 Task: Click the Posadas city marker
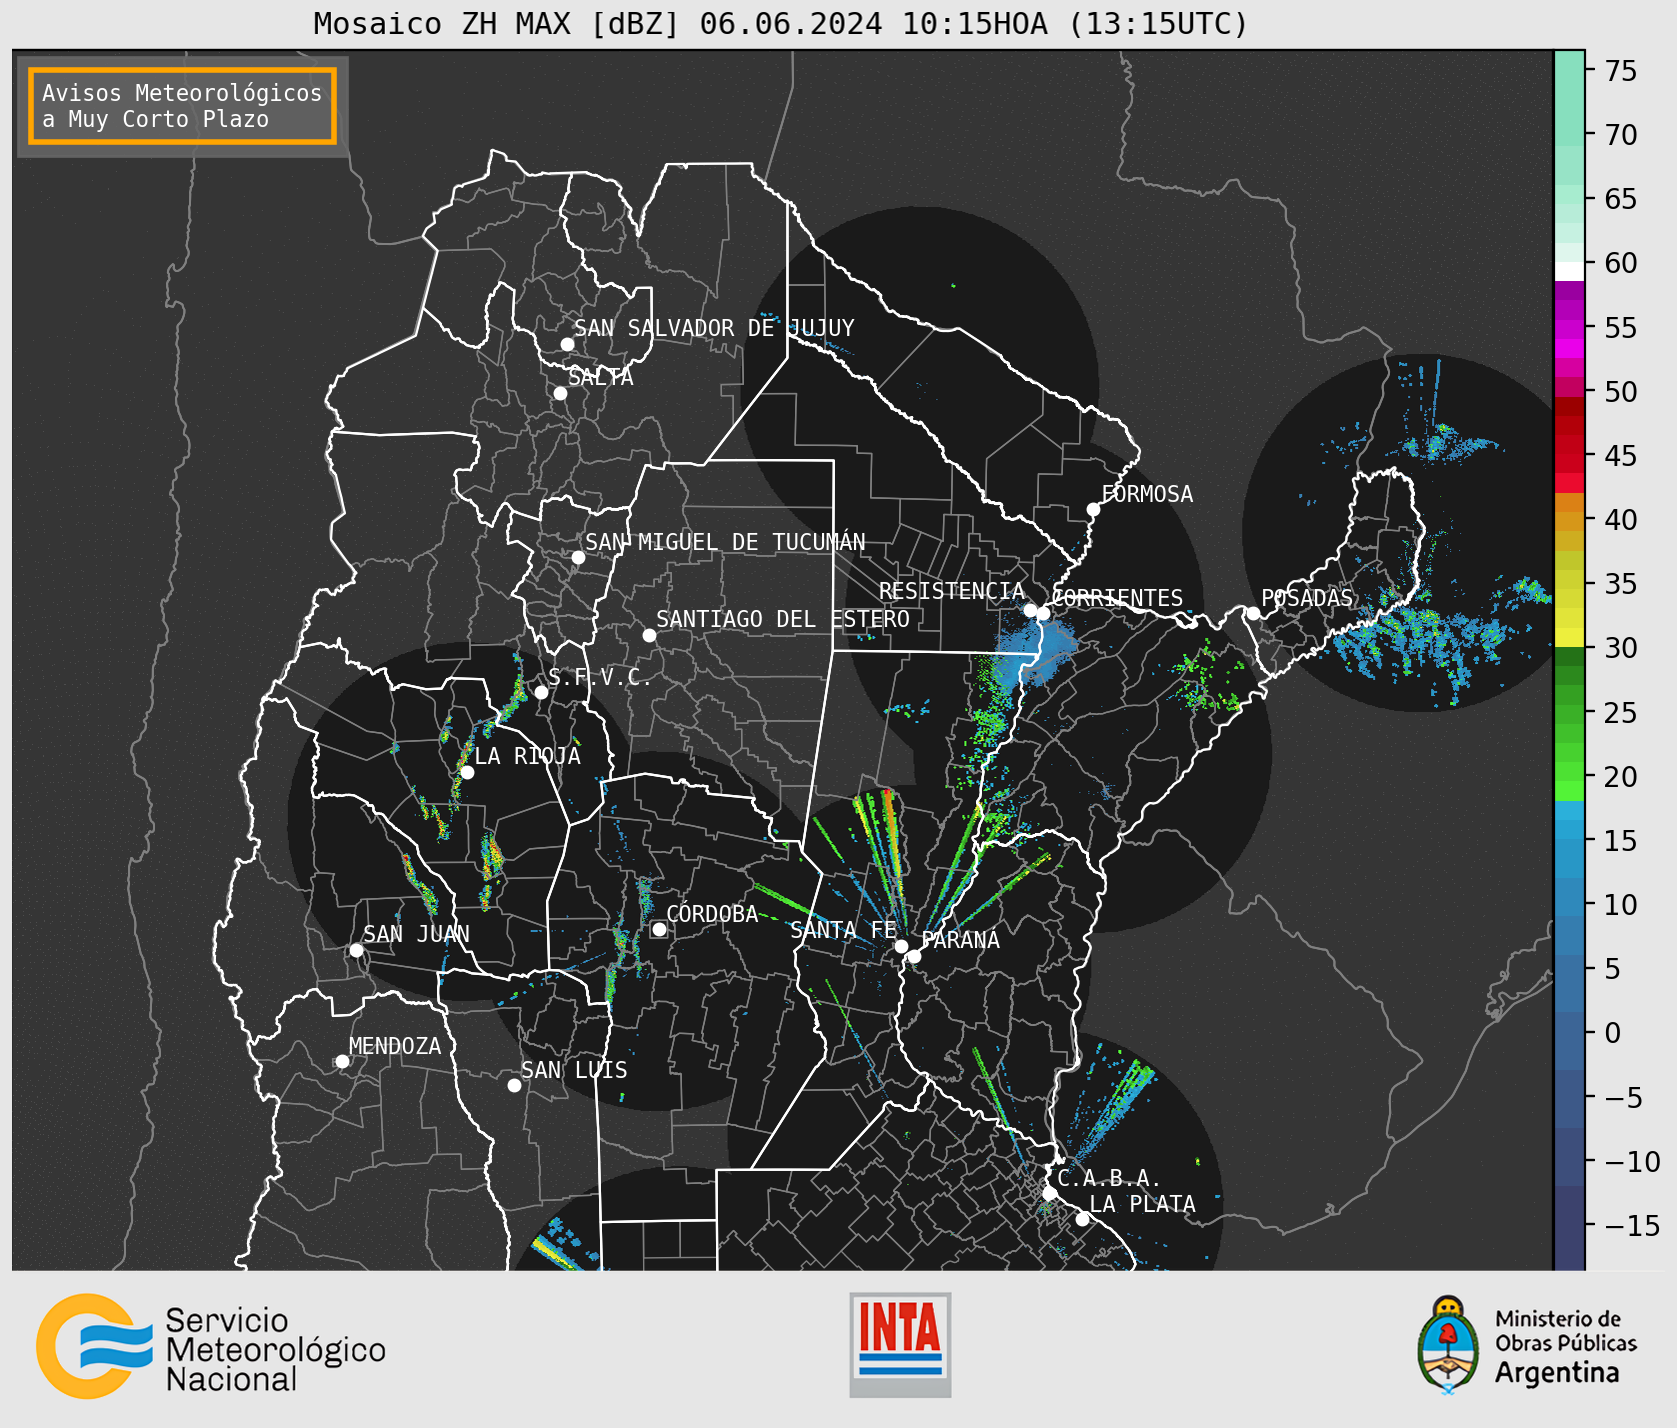pyautogui.click(x=1253, y=613)
